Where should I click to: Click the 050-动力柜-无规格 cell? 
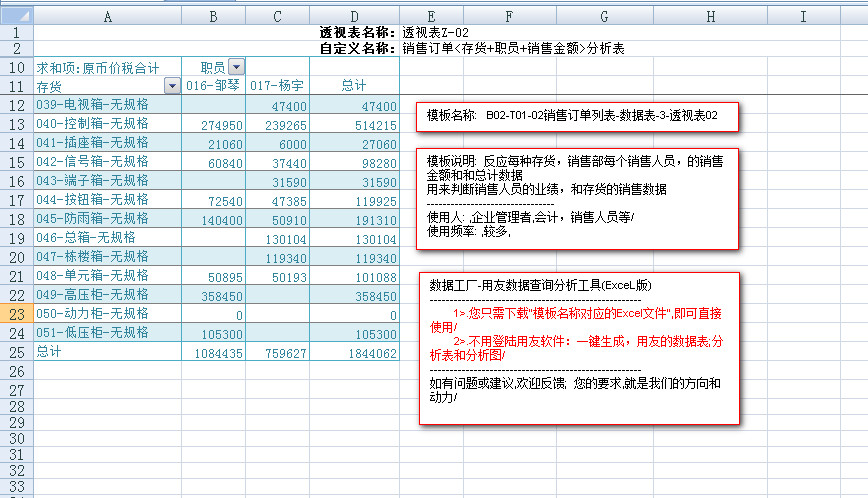pyautogui.click(x=92, y=314)
